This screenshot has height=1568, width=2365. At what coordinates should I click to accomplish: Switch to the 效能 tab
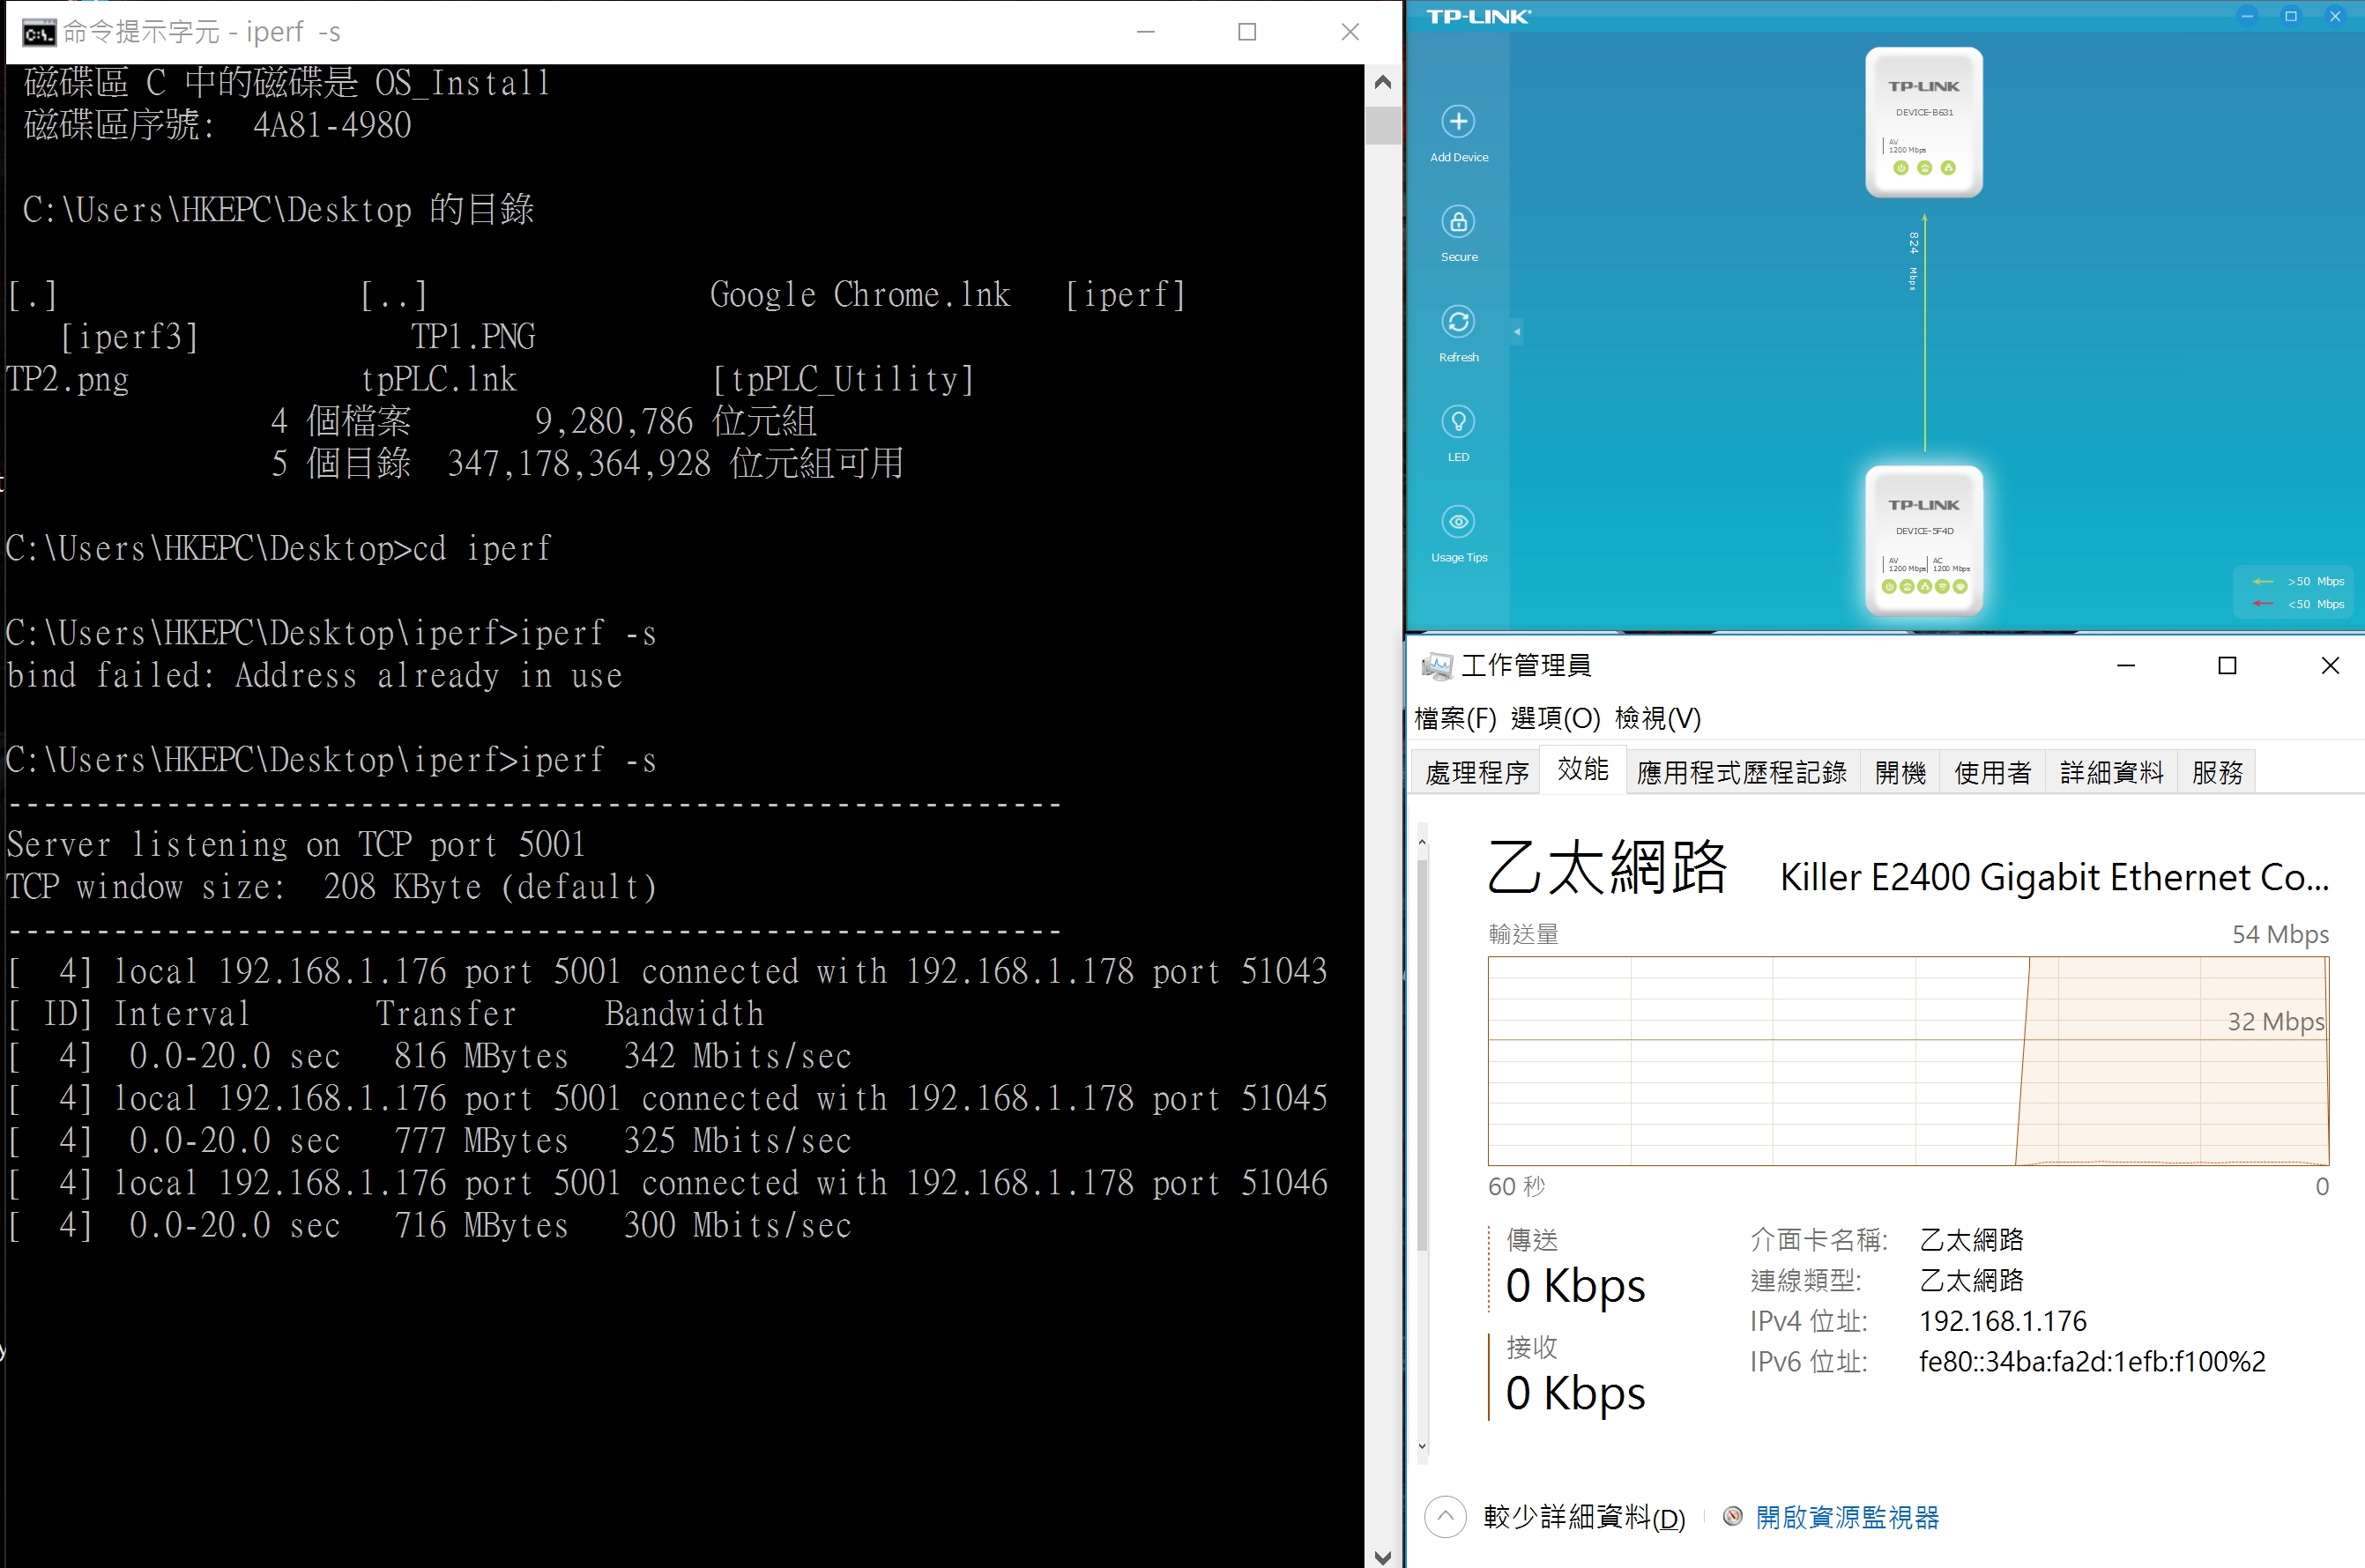point(1583,769)
